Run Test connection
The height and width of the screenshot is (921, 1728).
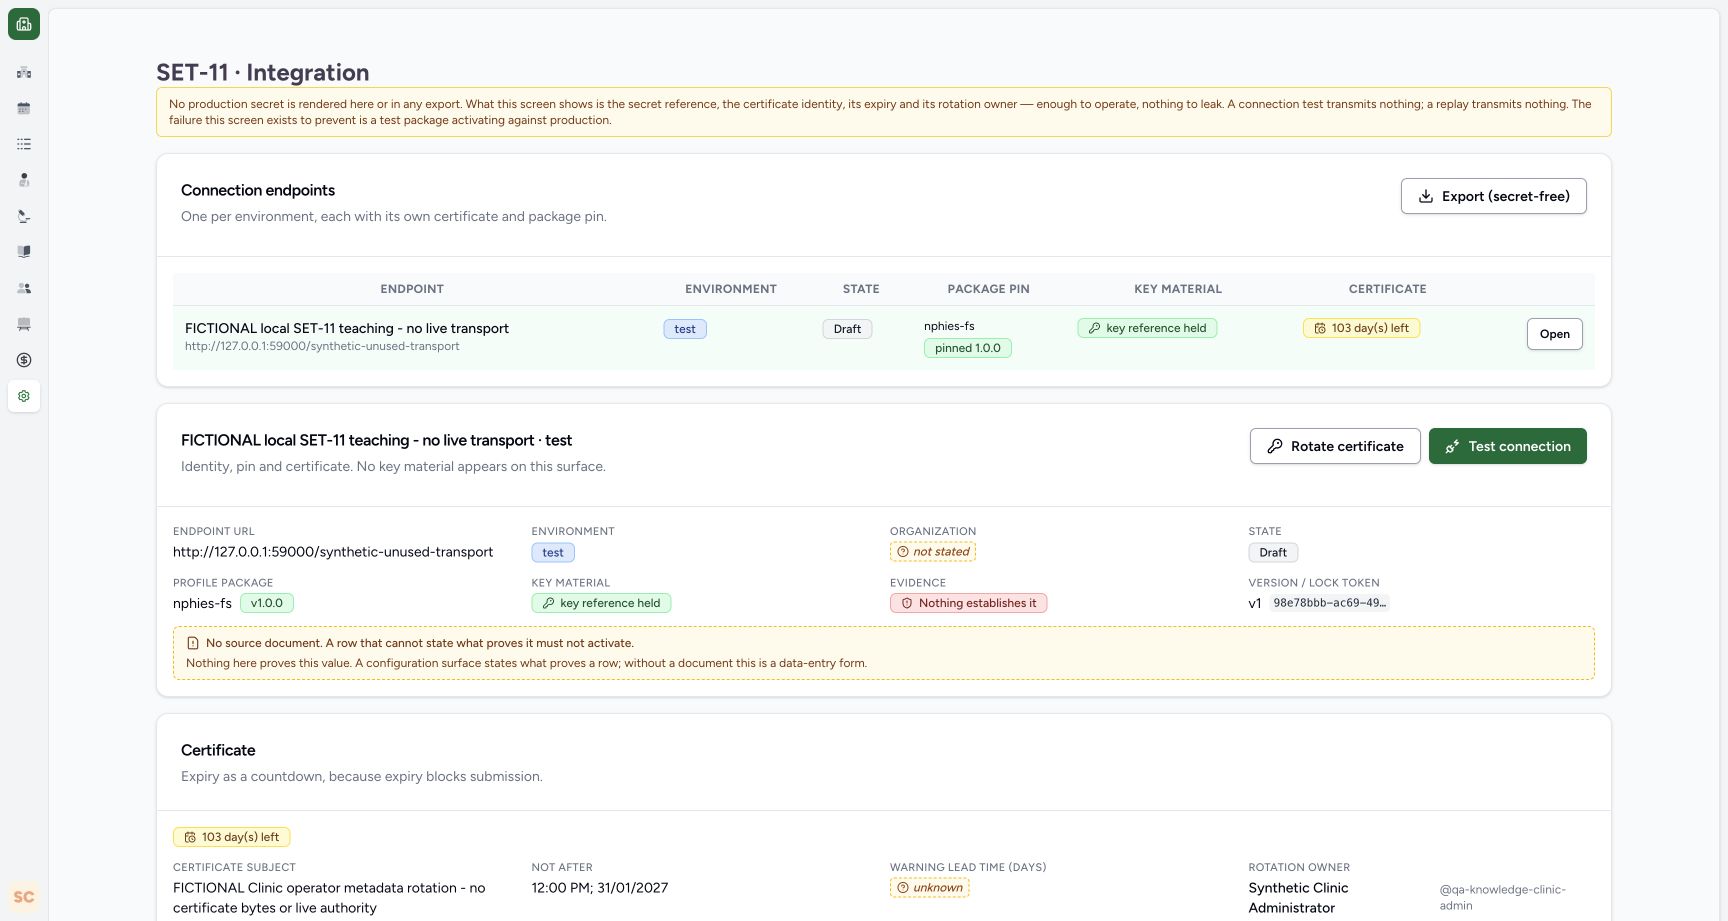tap(1507, 446)
